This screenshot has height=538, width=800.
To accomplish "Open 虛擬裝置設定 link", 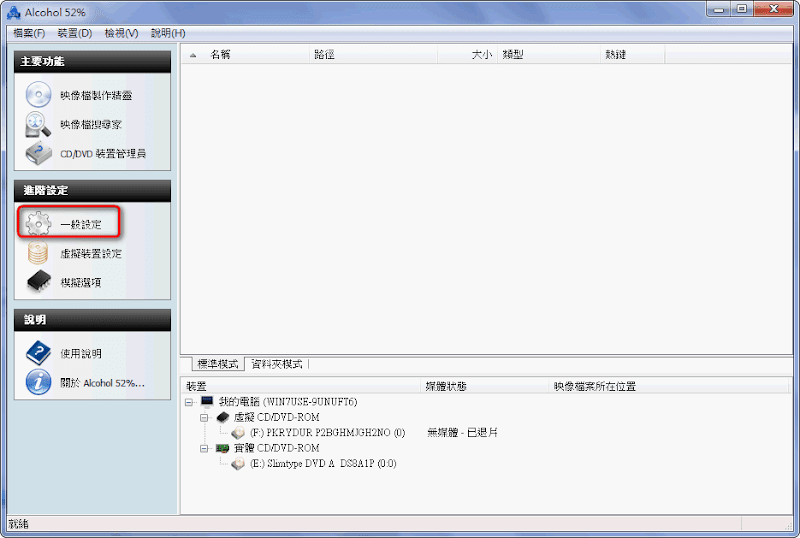I will 91,254.
